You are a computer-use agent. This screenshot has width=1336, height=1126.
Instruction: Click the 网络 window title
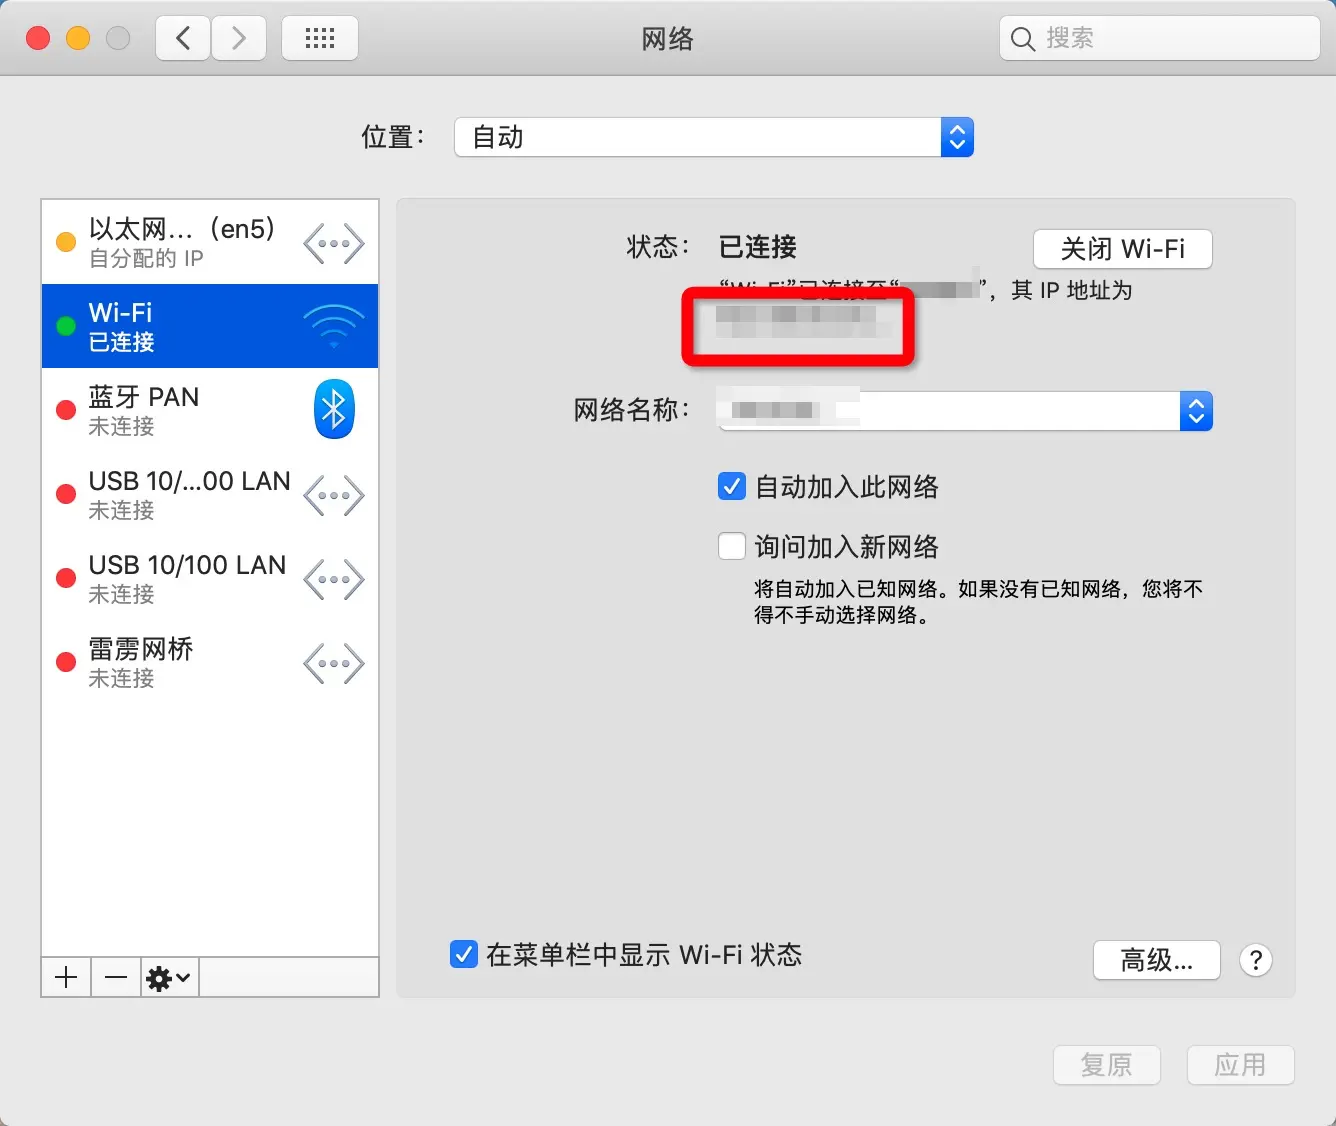coord(667,39)
